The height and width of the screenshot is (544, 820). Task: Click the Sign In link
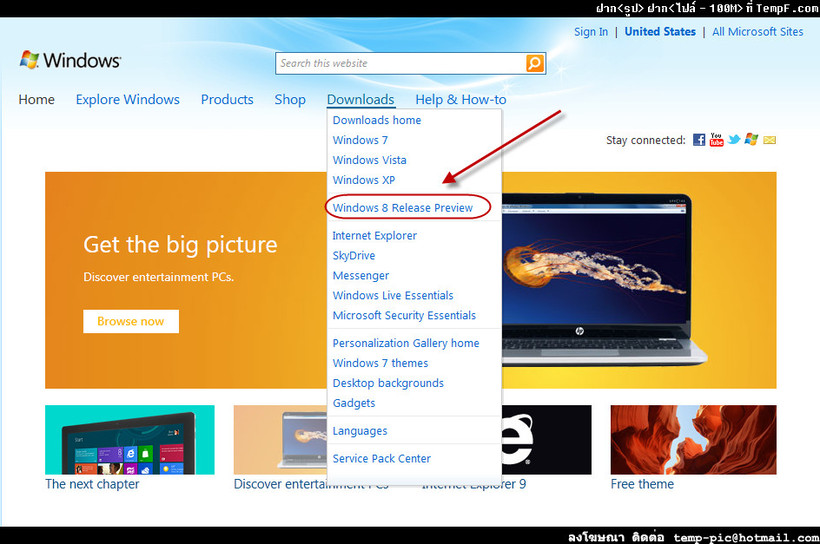(591, 32)
